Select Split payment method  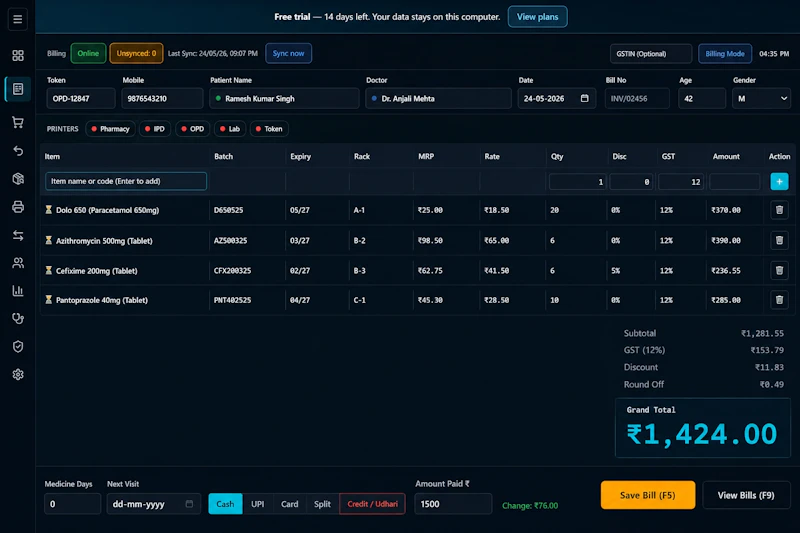click(x=322, y=504)
